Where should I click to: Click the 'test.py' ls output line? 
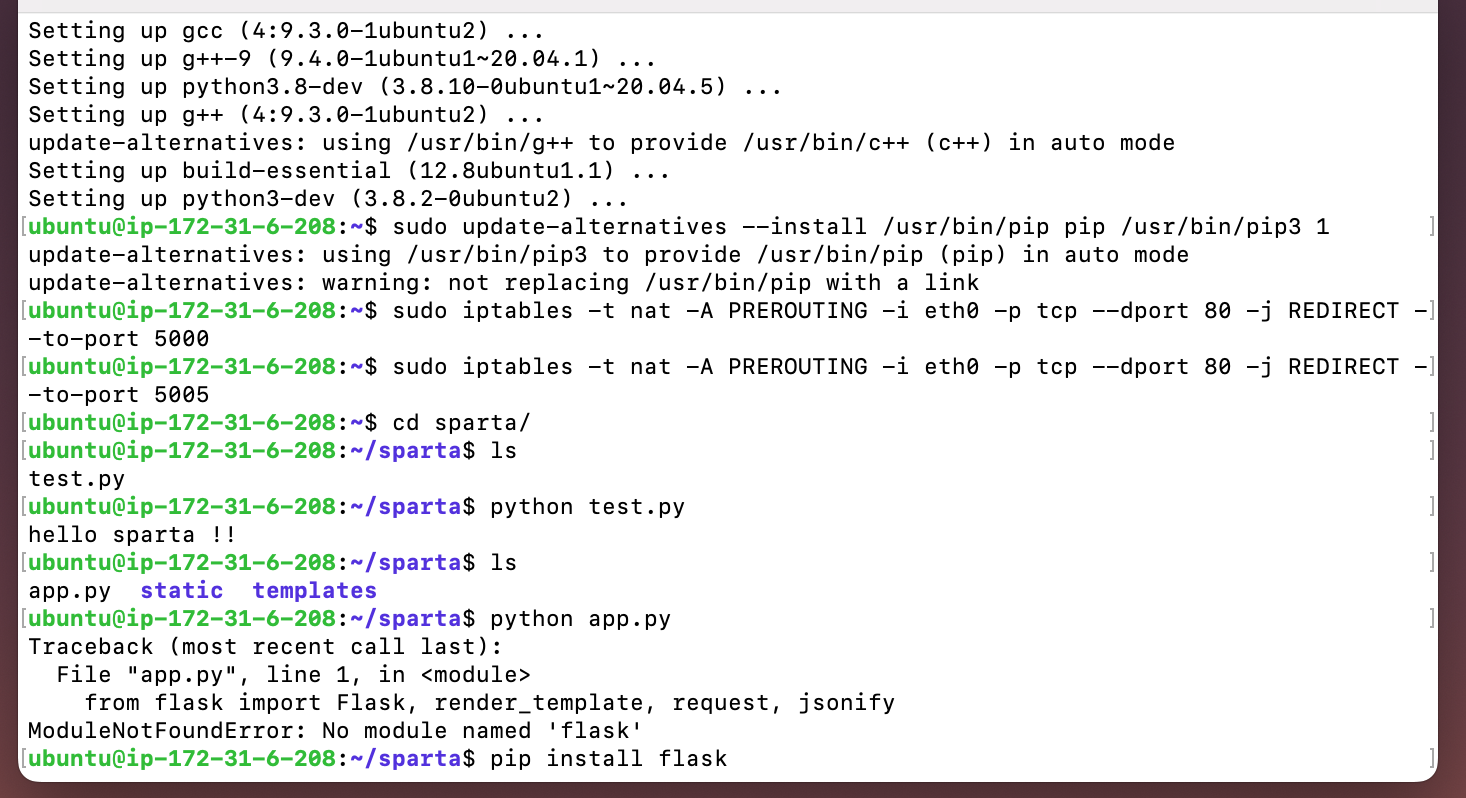point(76,479)
